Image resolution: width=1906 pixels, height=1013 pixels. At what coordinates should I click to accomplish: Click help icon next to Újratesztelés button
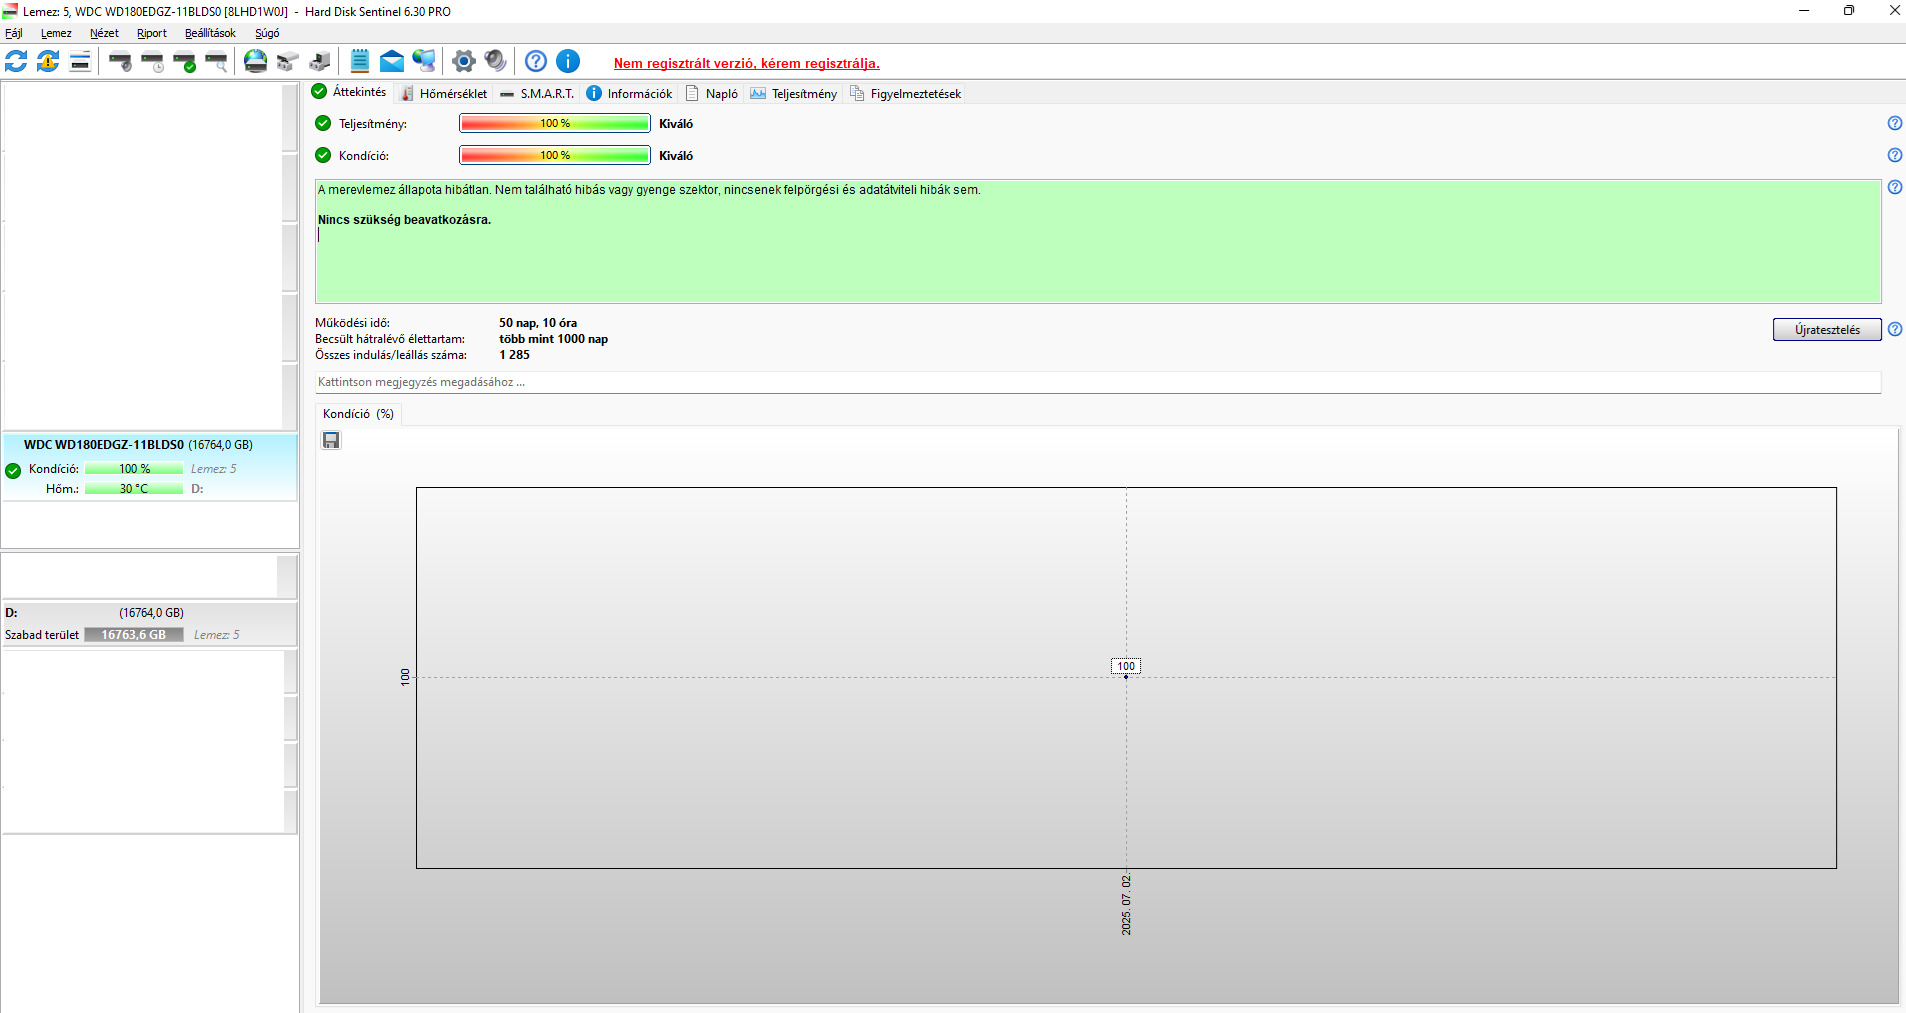(x=1895, y=329)
